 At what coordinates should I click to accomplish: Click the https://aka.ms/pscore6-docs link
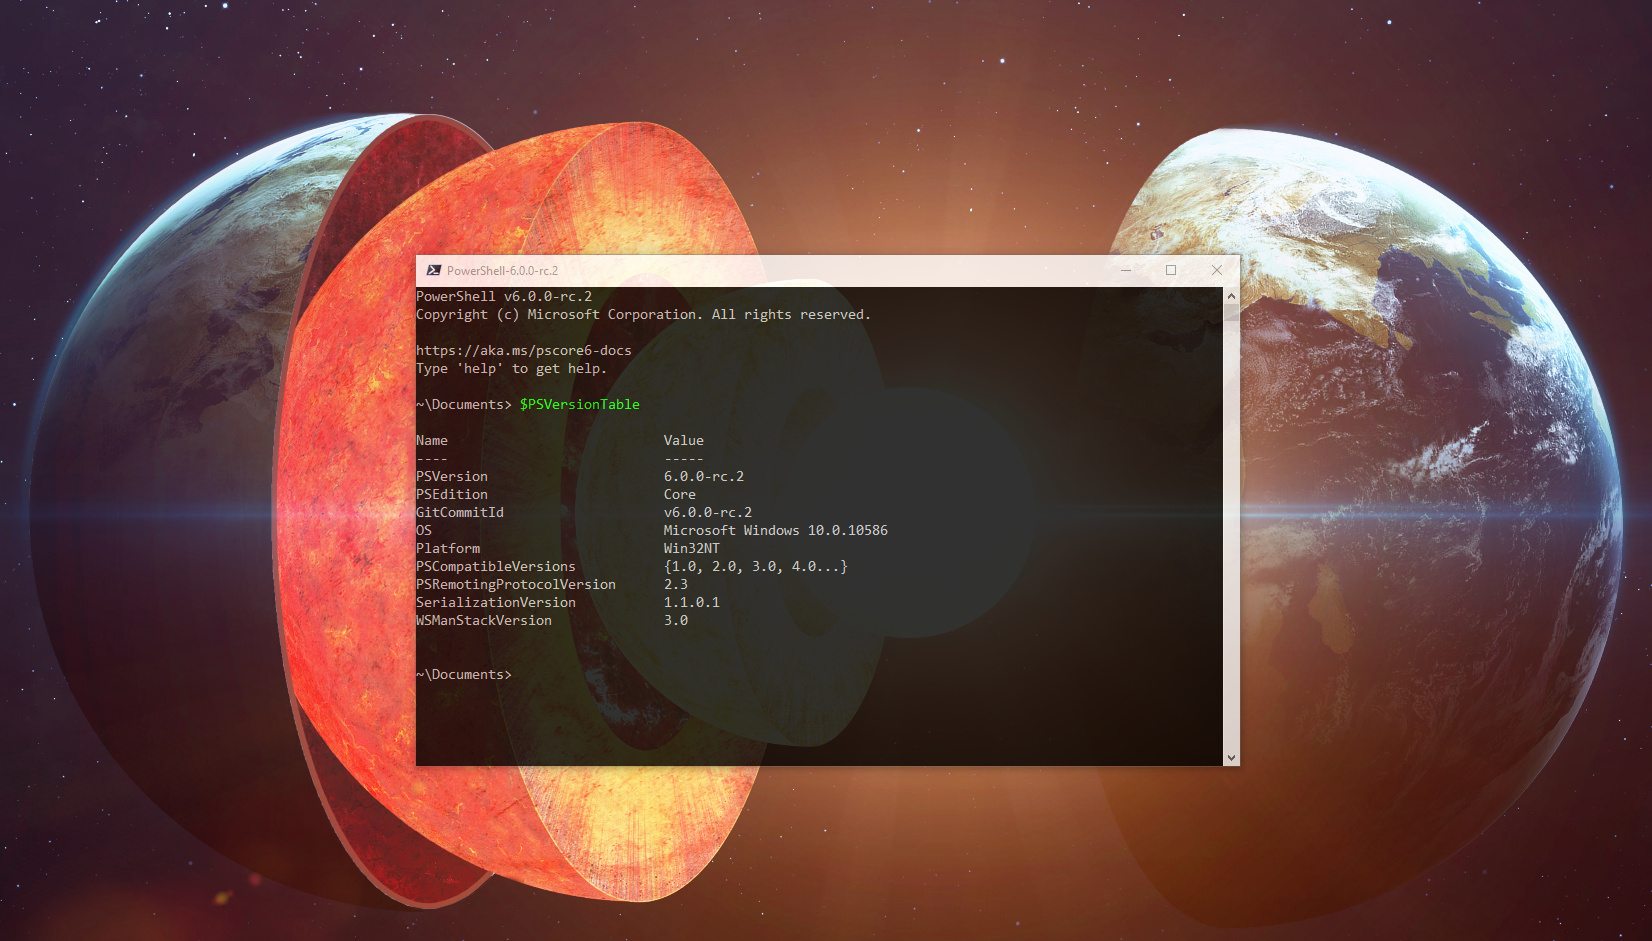pos(524,350)
